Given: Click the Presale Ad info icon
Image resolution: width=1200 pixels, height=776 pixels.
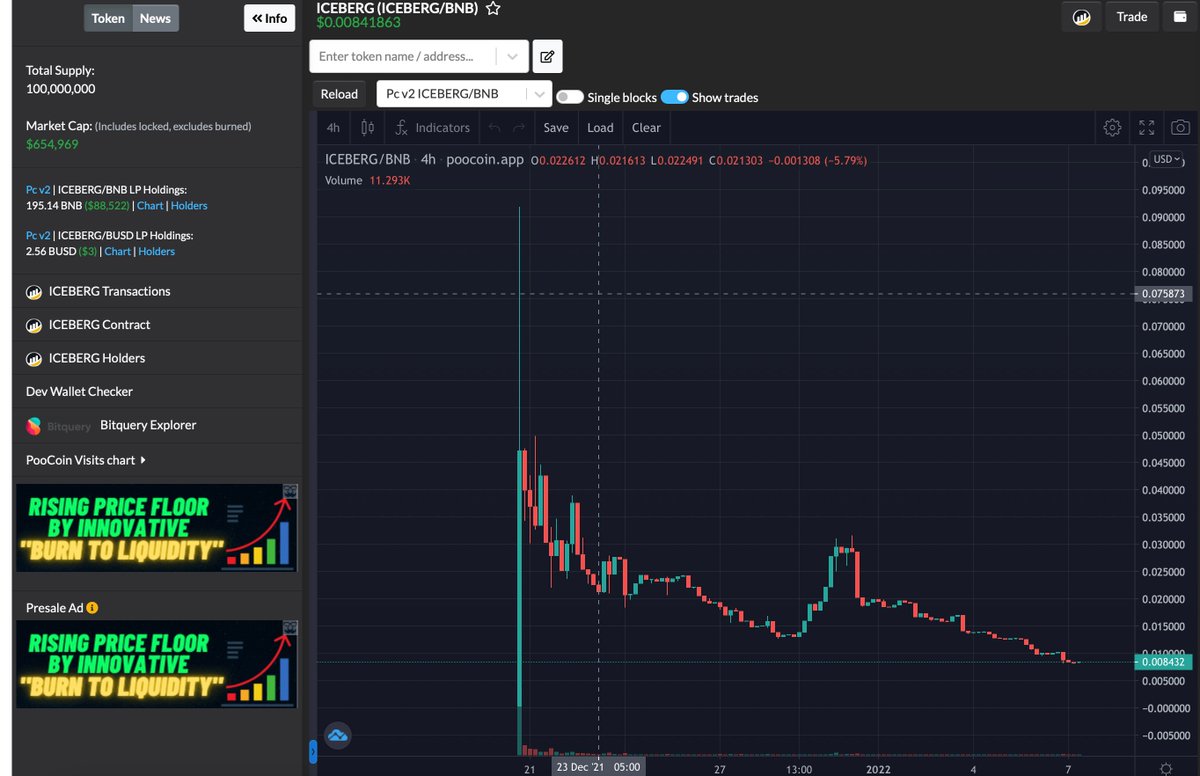Looking at the screenshot, I should [92, 607].
